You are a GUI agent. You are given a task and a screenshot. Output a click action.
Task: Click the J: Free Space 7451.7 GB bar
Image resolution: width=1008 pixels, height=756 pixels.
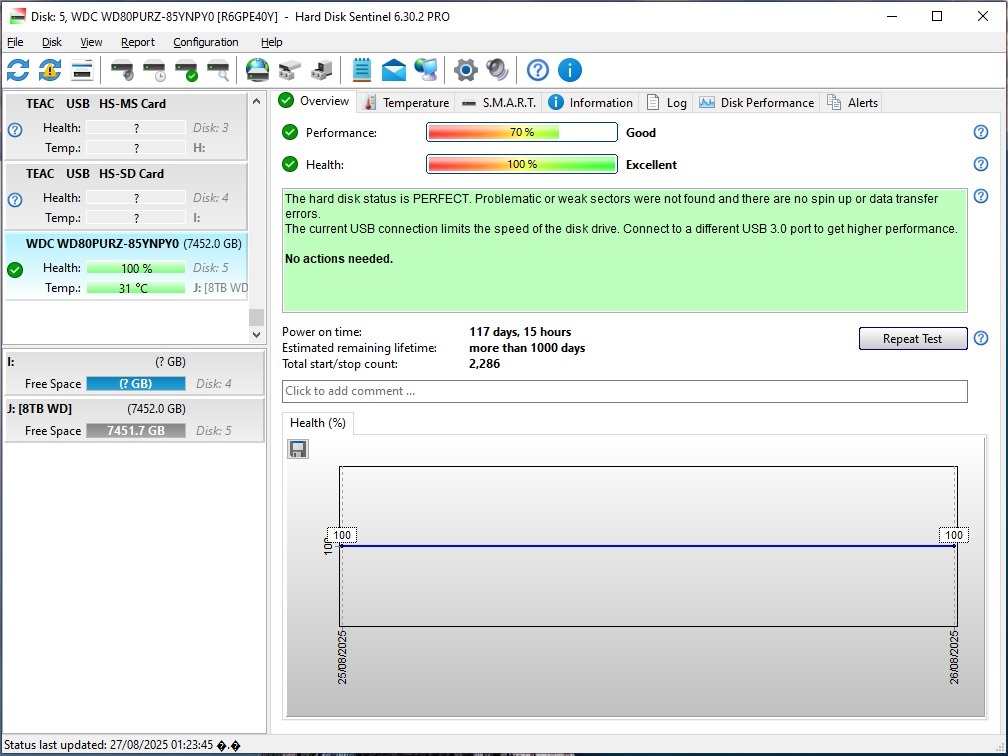(x=136, y=431)
